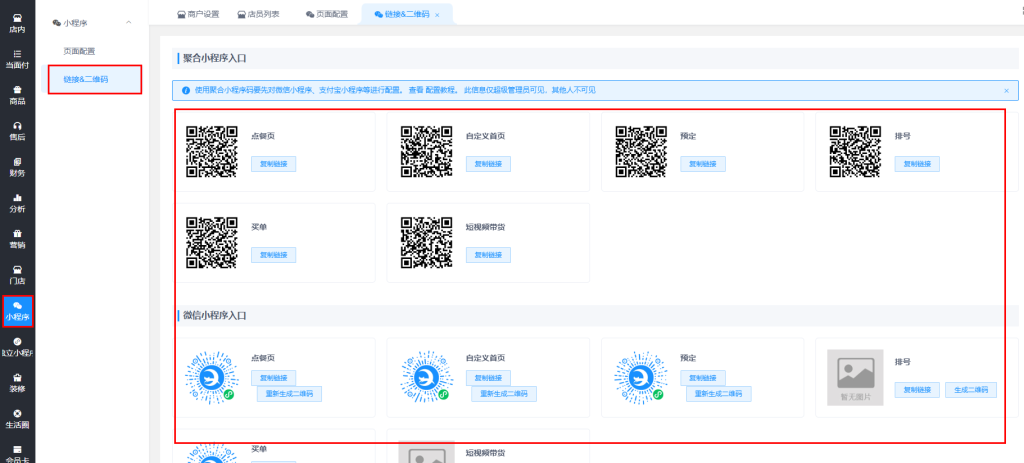Click the aggregated 自定义首页 QR code image
This screenshot has height=463, width=1024.
click(x=426, y=151)
